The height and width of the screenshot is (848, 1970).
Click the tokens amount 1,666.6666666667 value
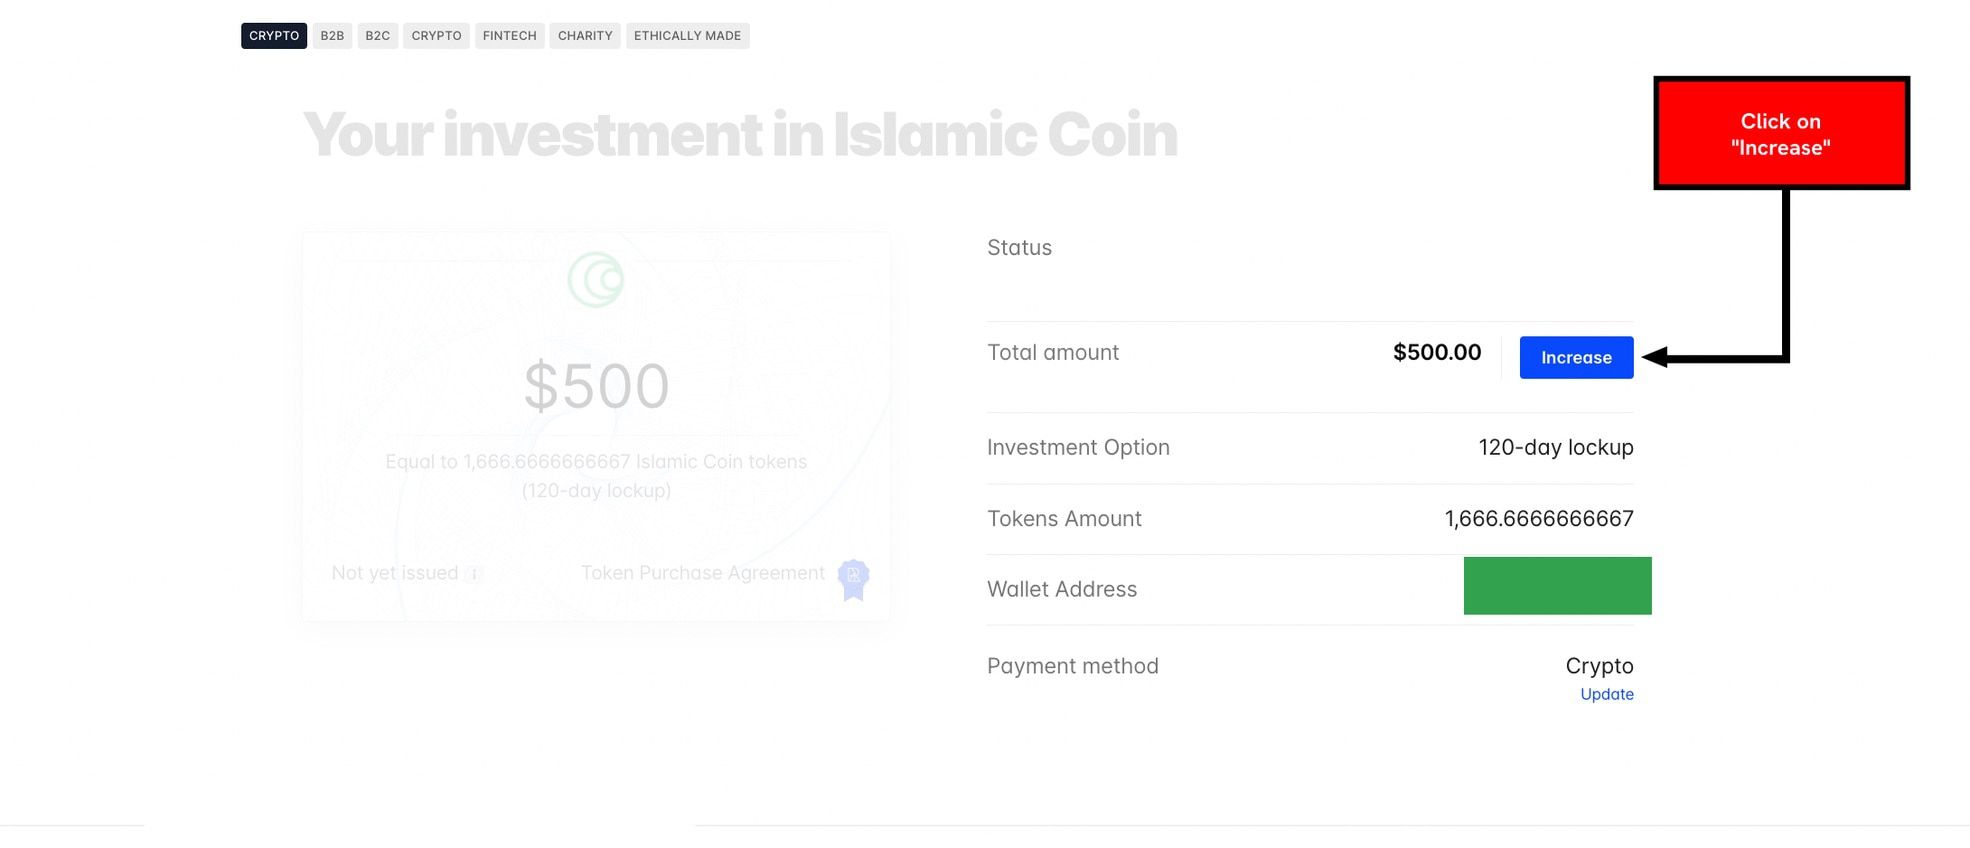1539,518
